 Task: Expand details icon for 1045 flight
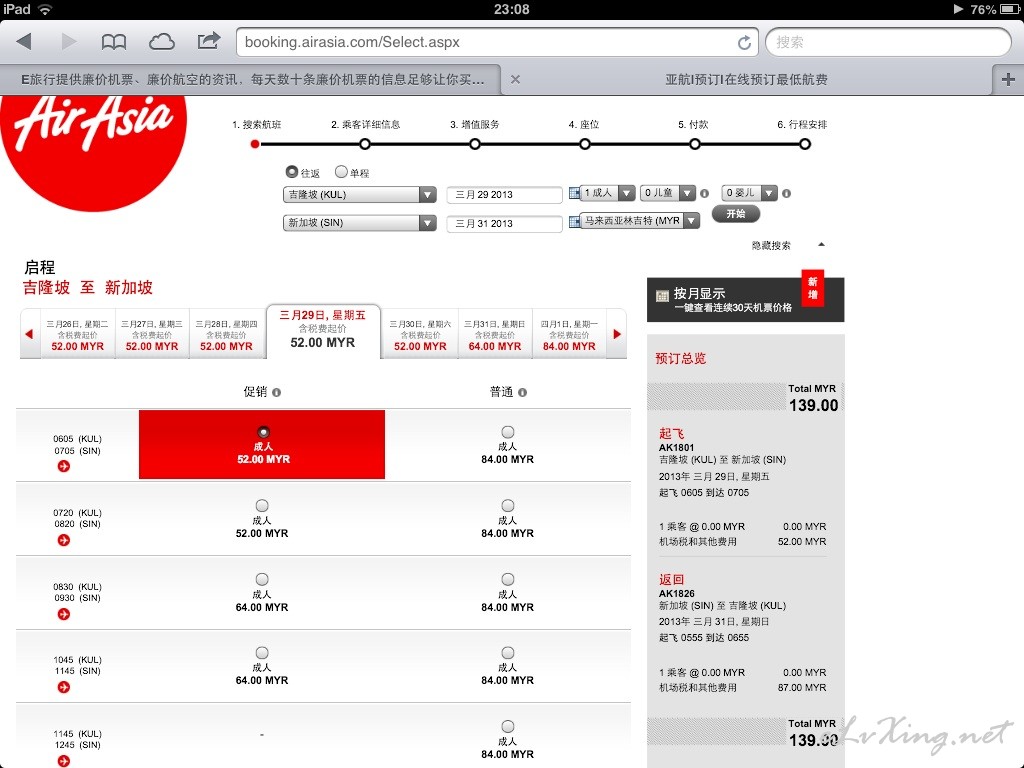64,687
